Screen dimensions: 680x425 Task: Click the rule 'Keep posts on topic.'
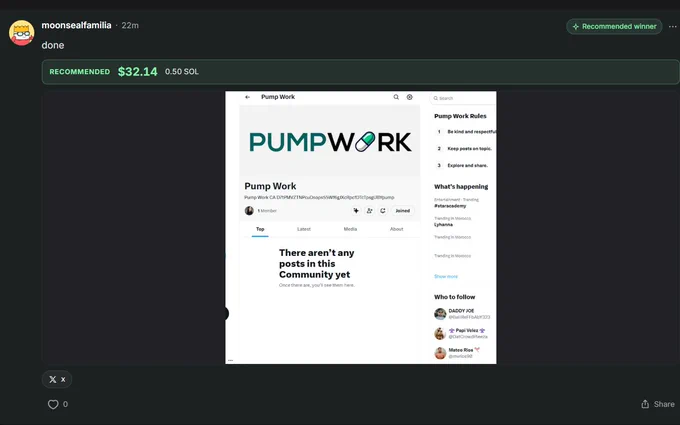(470, 149)
